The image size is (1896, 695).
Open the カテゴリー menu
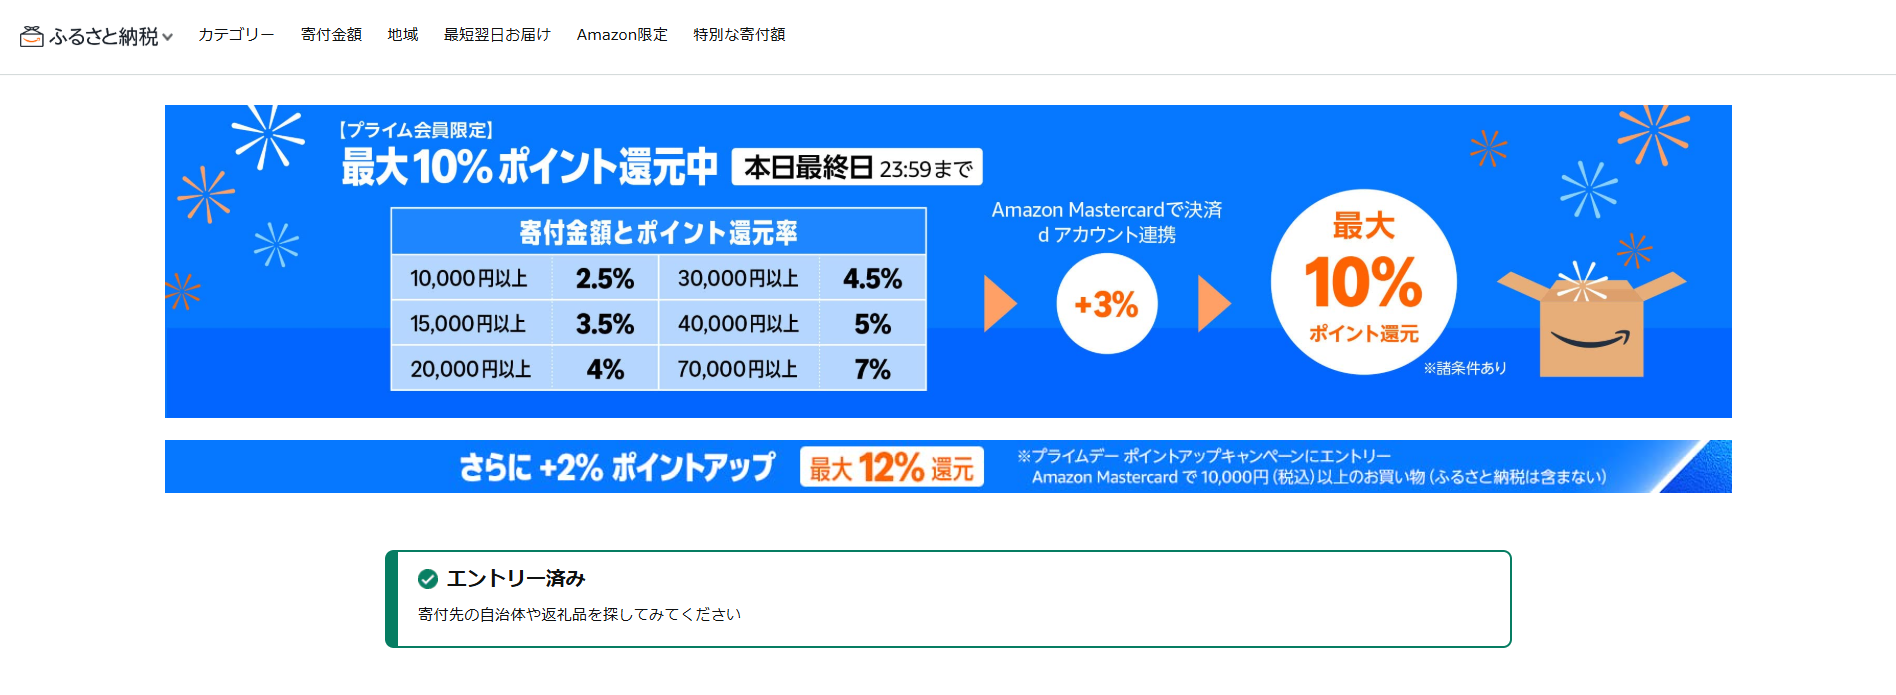(236, 35)
